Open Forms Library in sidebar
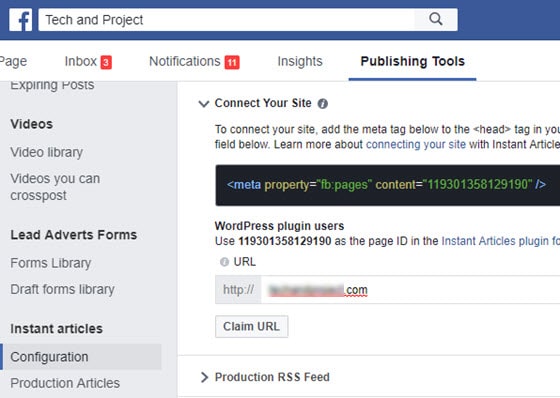The height and width of the screenshot is (398, 560). (x=50, y=263)
